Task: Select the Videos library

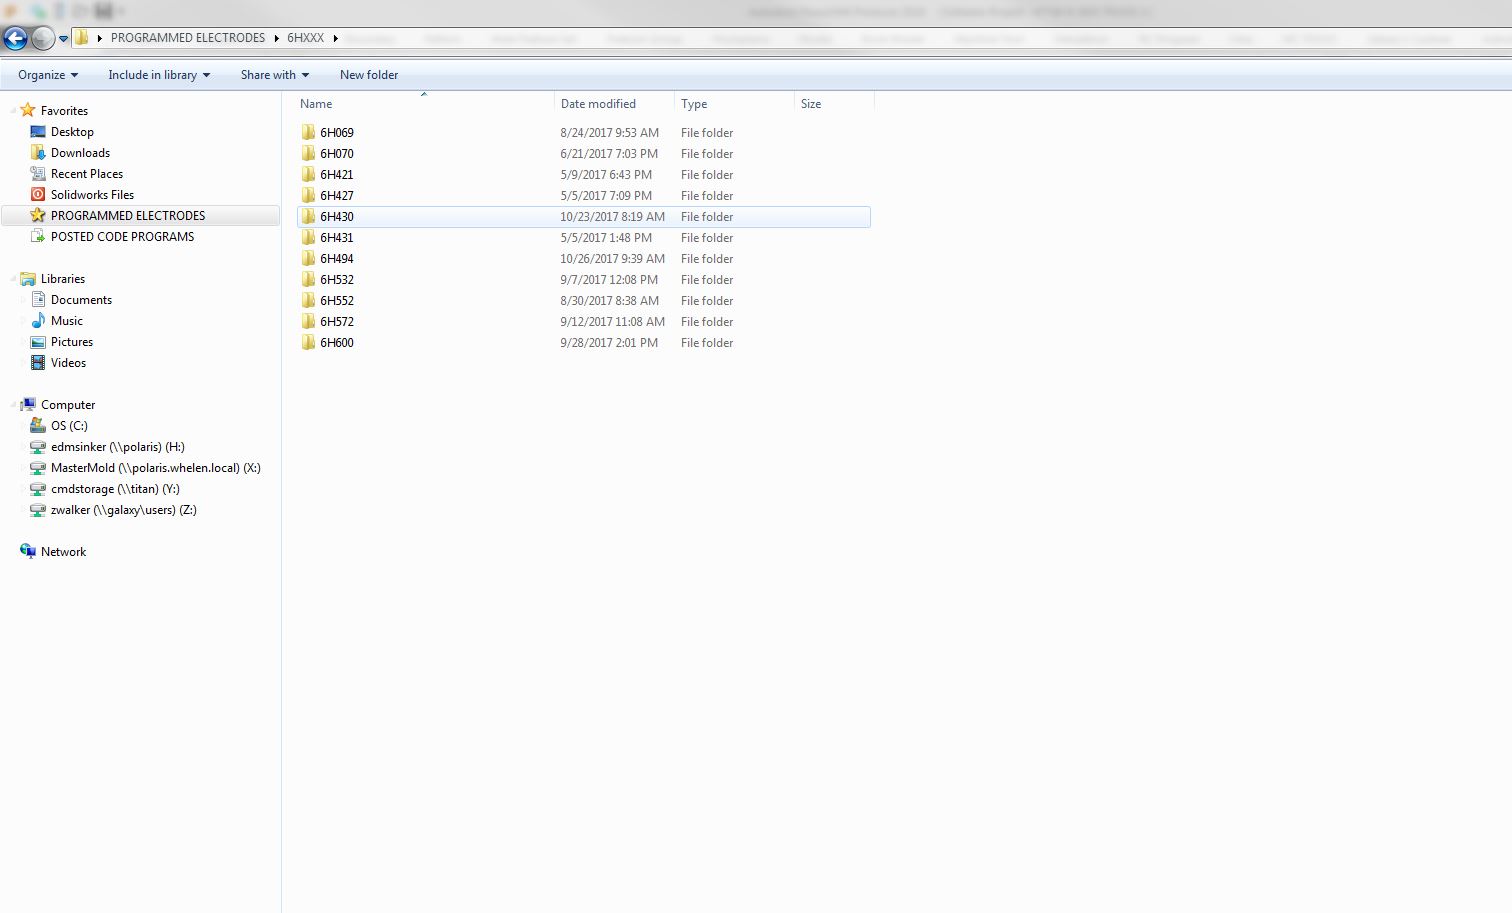Action: point(69,362)
